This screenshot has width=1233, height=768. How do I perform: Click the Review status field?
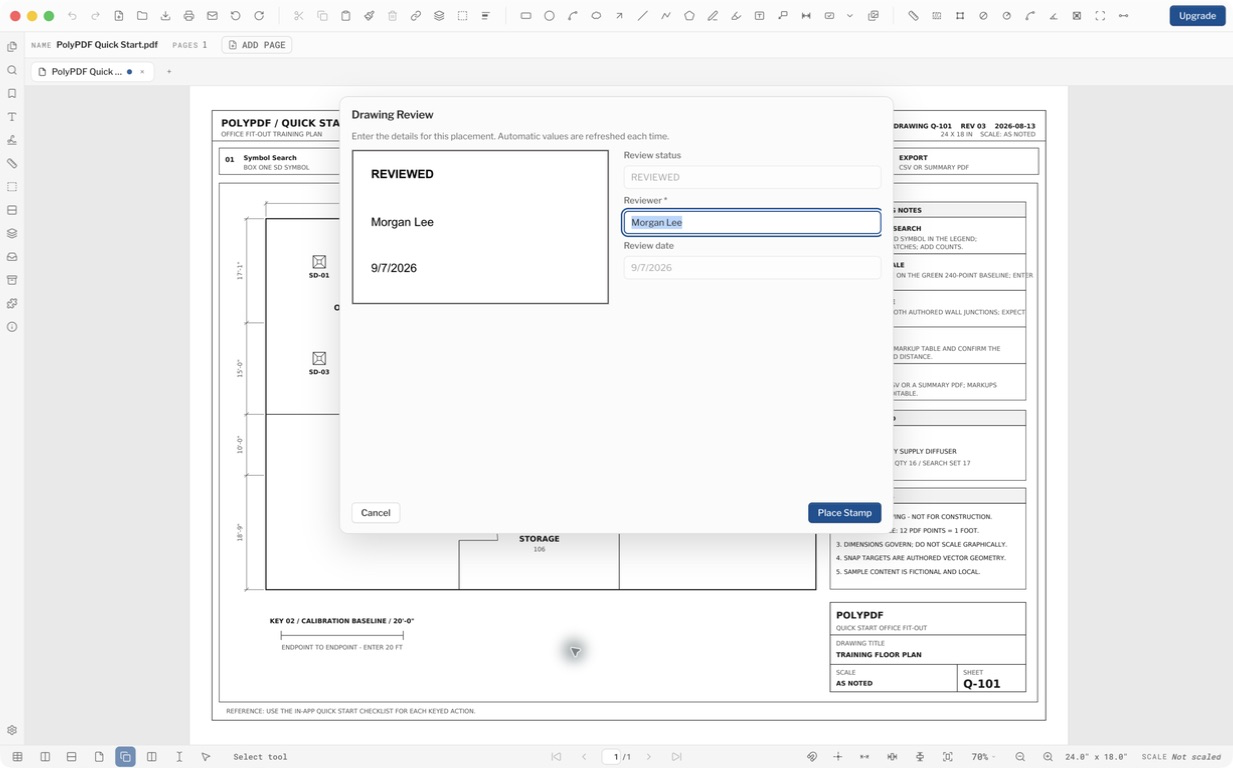coord(752,177)
